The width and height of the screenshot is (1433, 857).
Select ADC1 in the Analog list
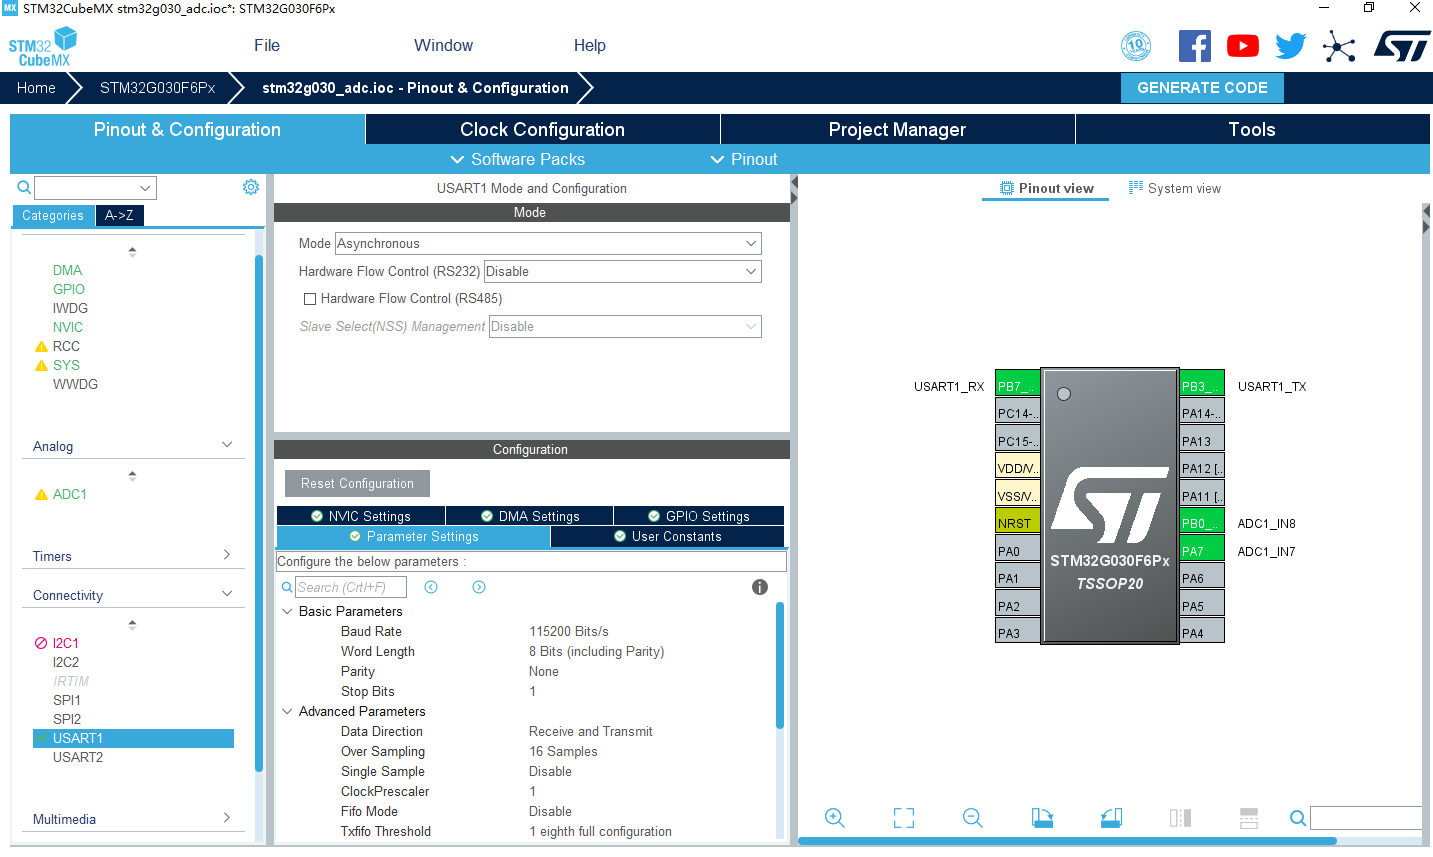[70, 494]
